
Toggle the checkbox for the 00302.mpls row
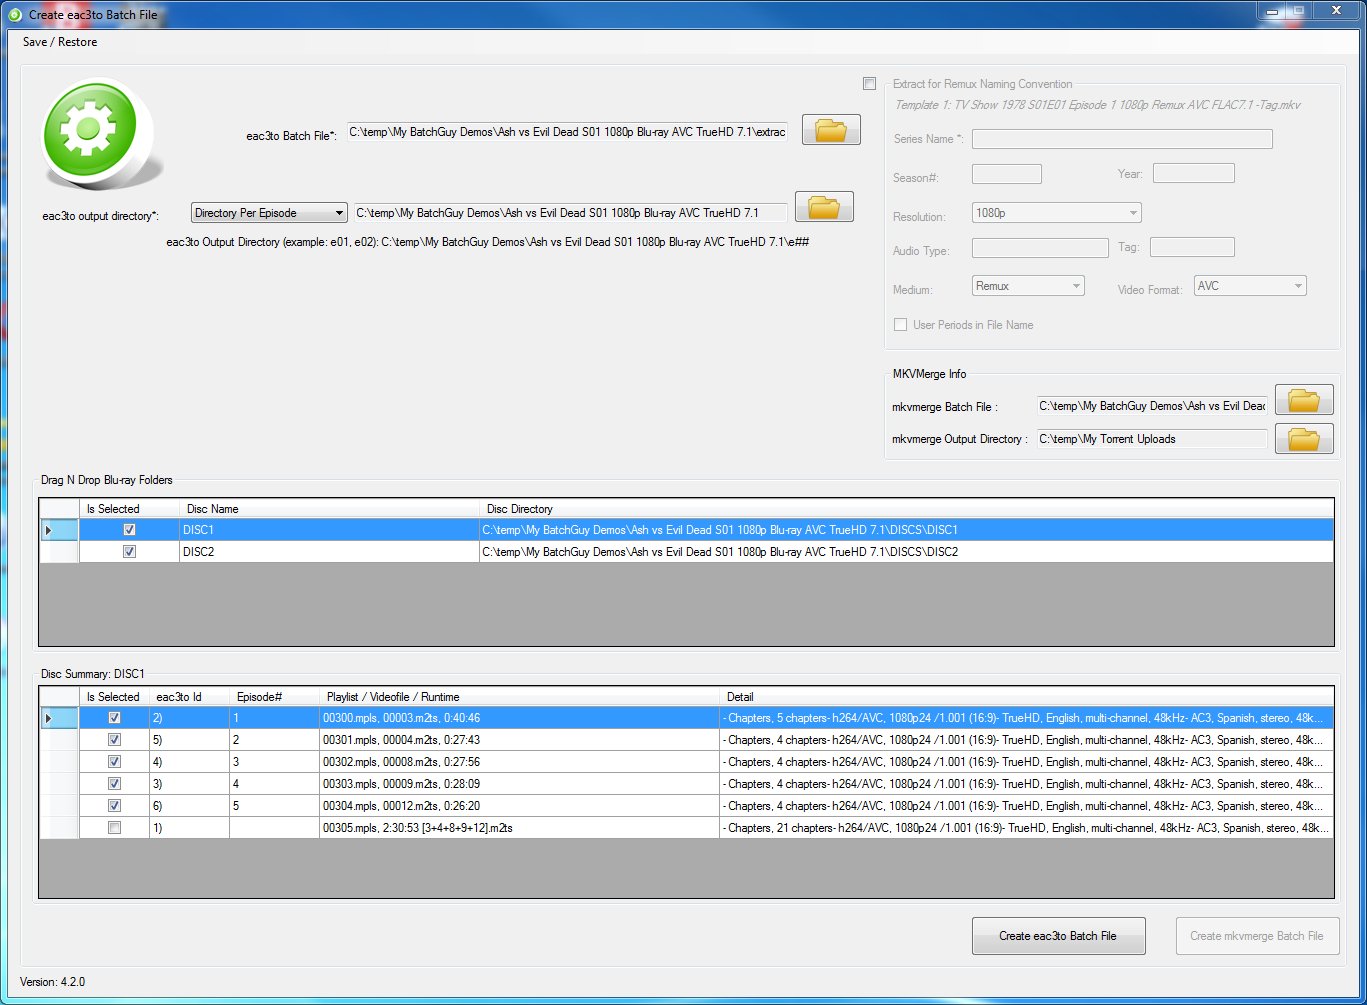point(114,762)
